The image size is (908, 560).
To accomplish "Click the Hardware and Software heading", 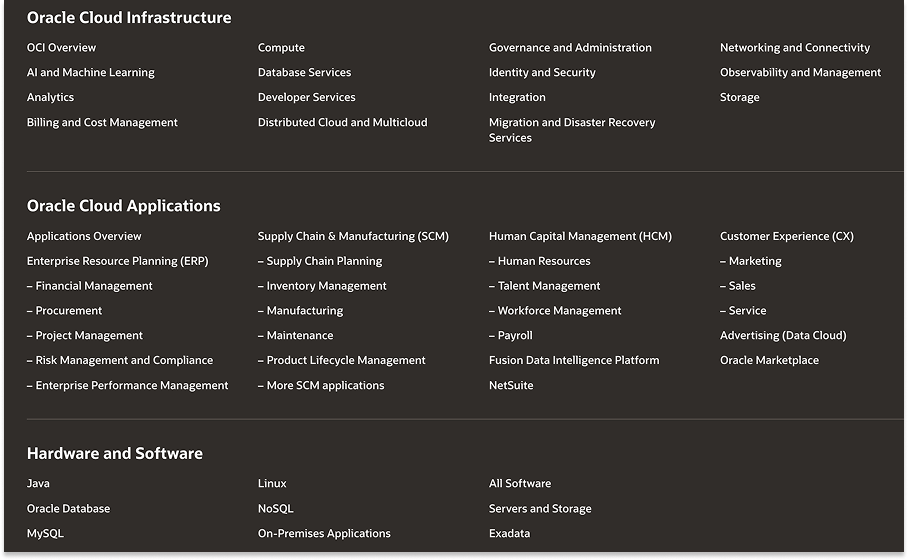I will tap(115, 453).
